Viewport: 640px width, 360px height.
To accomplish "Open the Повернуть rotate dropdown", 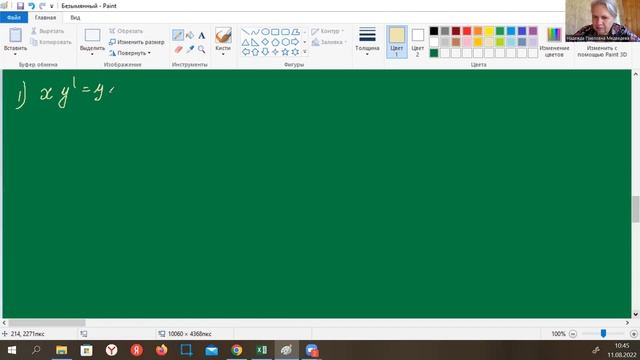I will [x=130, y=53].
